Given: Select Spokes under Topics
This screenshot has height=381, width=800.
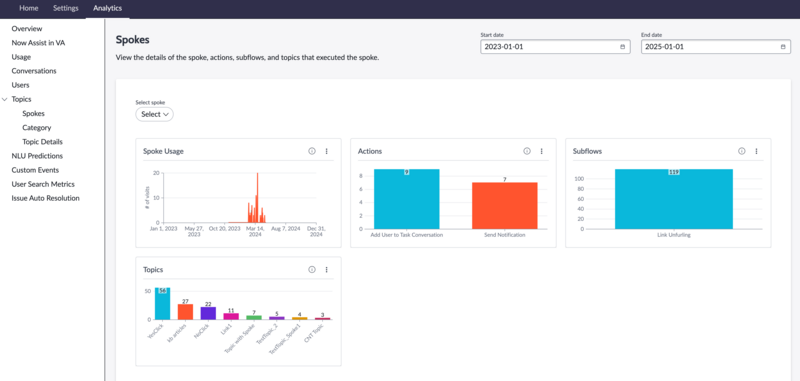Looking at the screenshot, I should [34, 113].
